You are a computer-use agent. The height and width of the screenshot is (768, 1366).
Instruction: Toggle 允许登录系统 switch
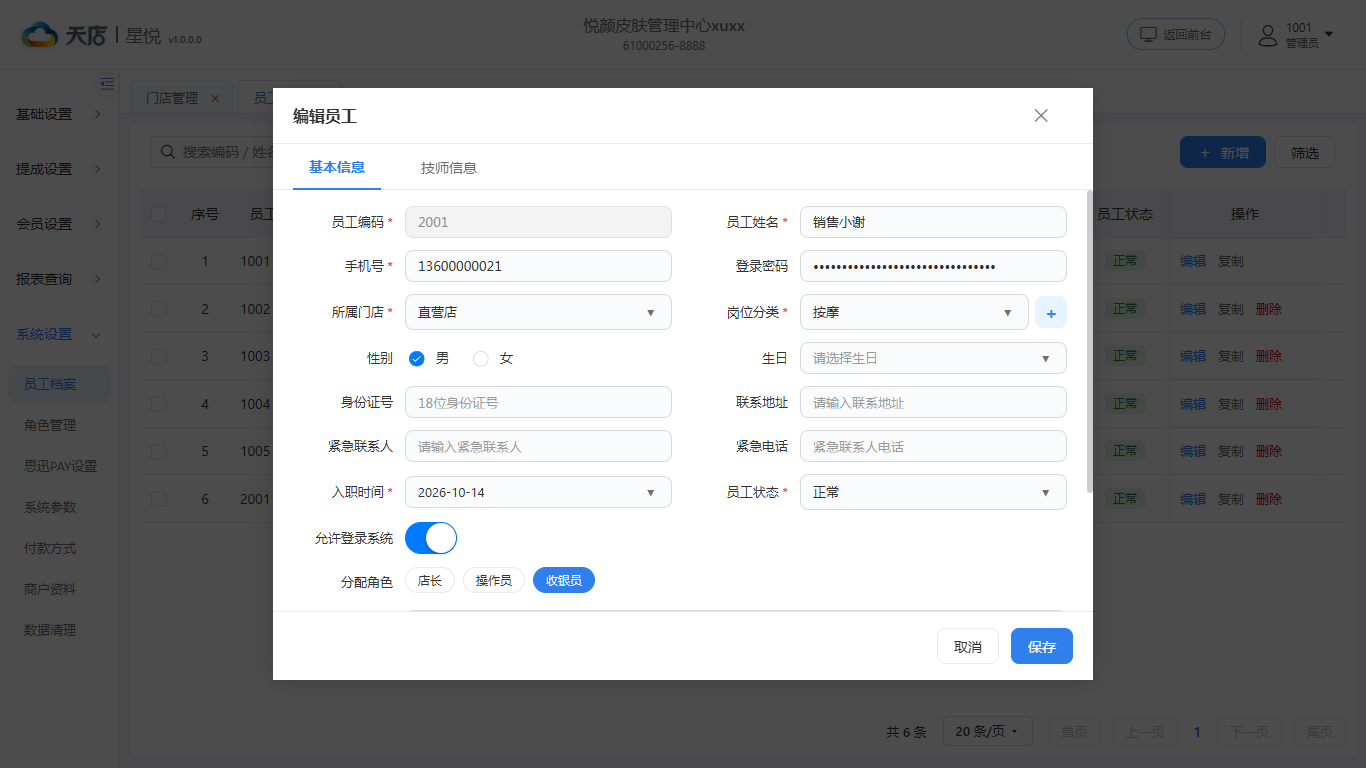431,538
